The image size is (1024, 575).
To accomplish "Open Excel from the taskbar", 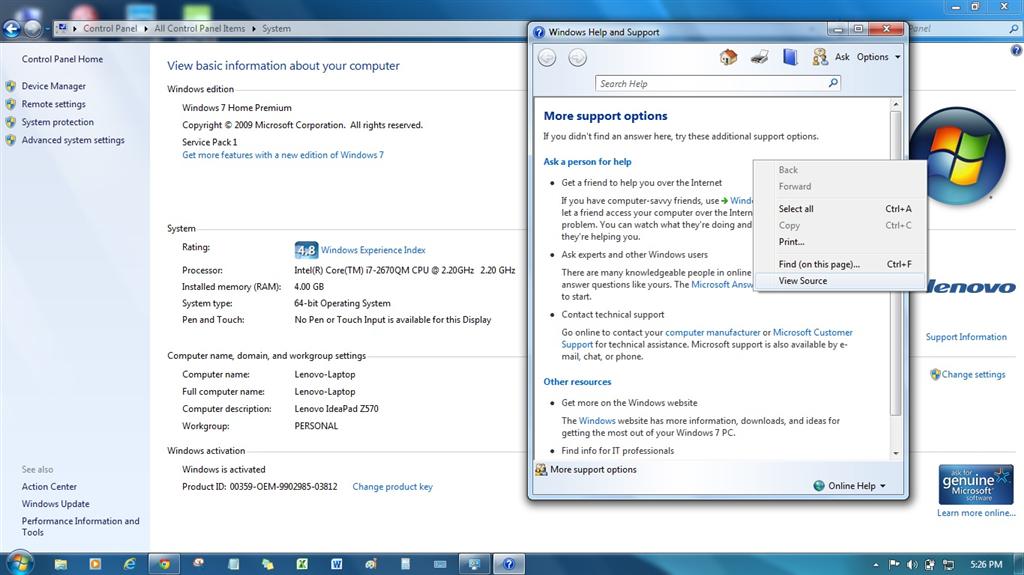I will (302, 564).
